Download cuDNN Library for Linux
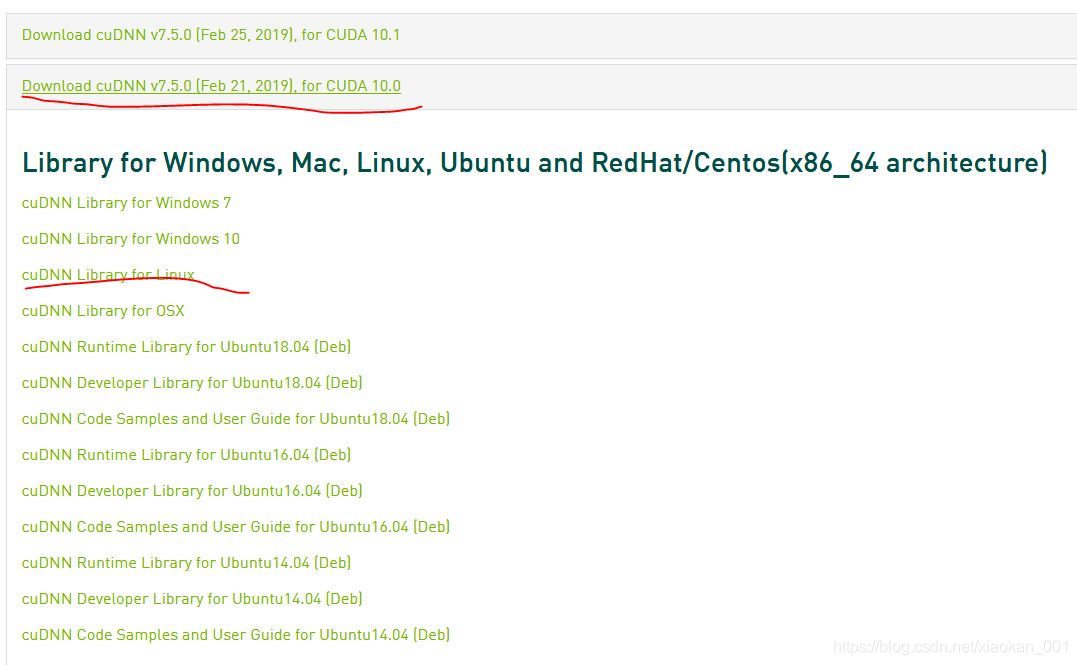This screenshot has width=1077, height=665. [108, 275]
